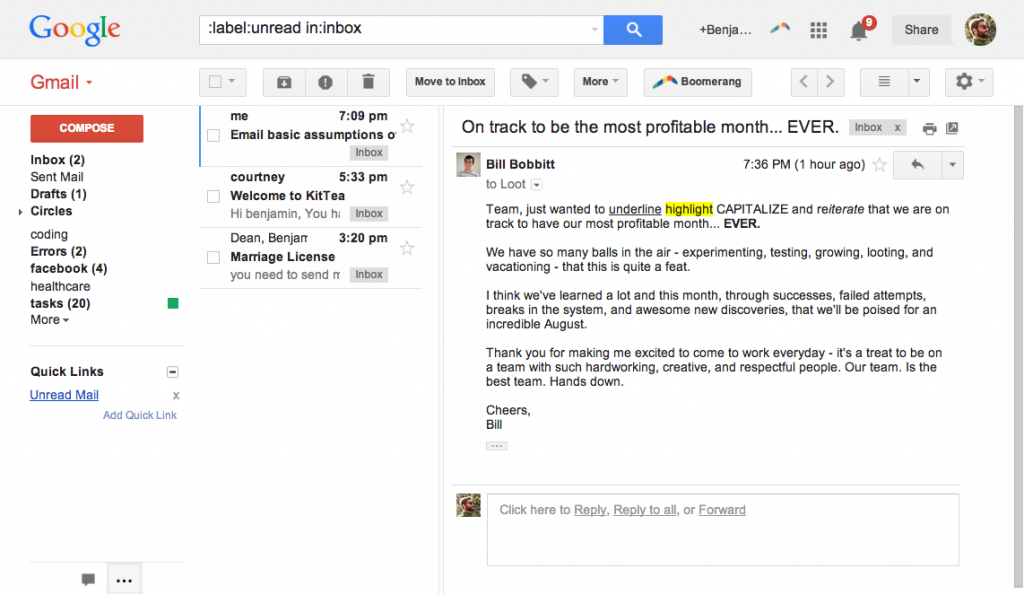Click Reply to all link
This screenshot has height=594, width=1024.
(645, 510)
